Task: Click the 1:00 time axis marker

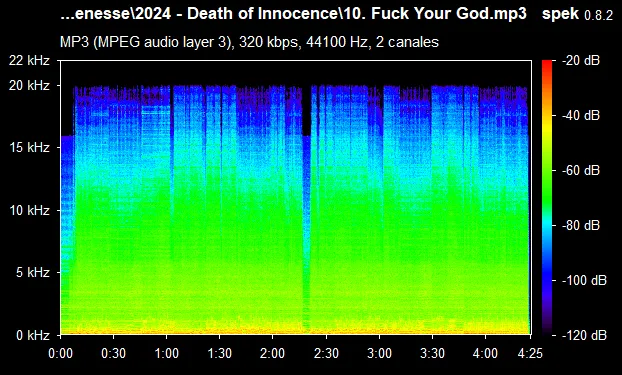Action: 167,353
